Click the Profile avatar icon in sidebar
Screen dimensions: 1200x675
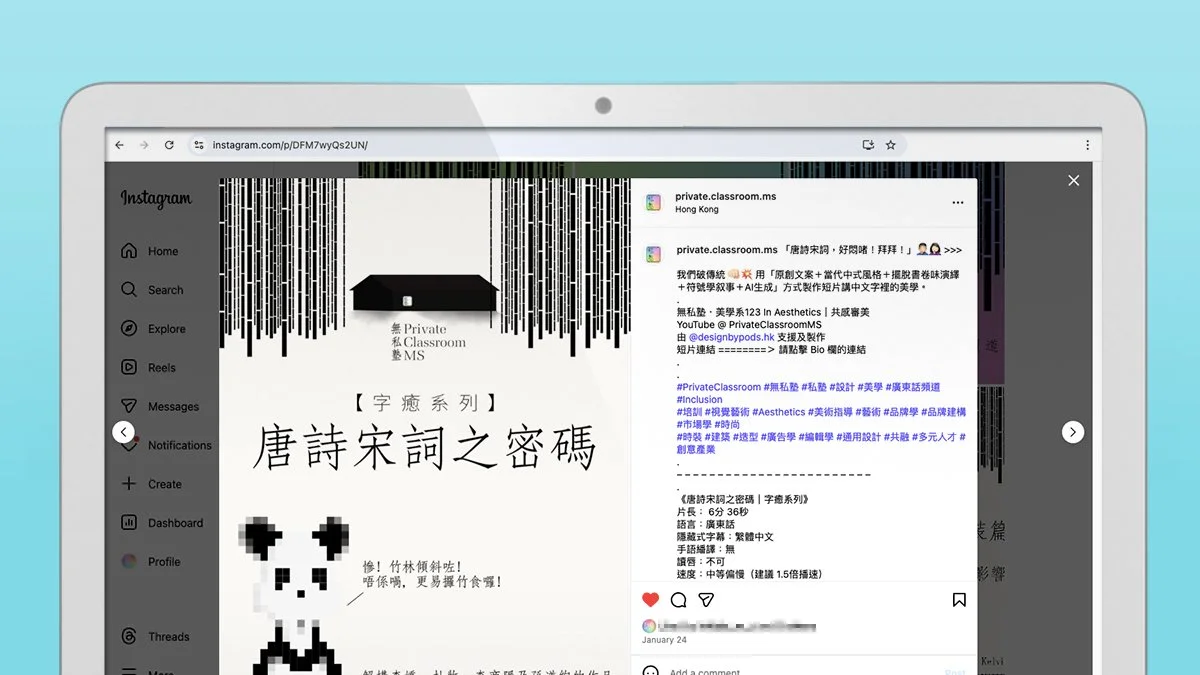pyautogui.click(x=129, y=562)
